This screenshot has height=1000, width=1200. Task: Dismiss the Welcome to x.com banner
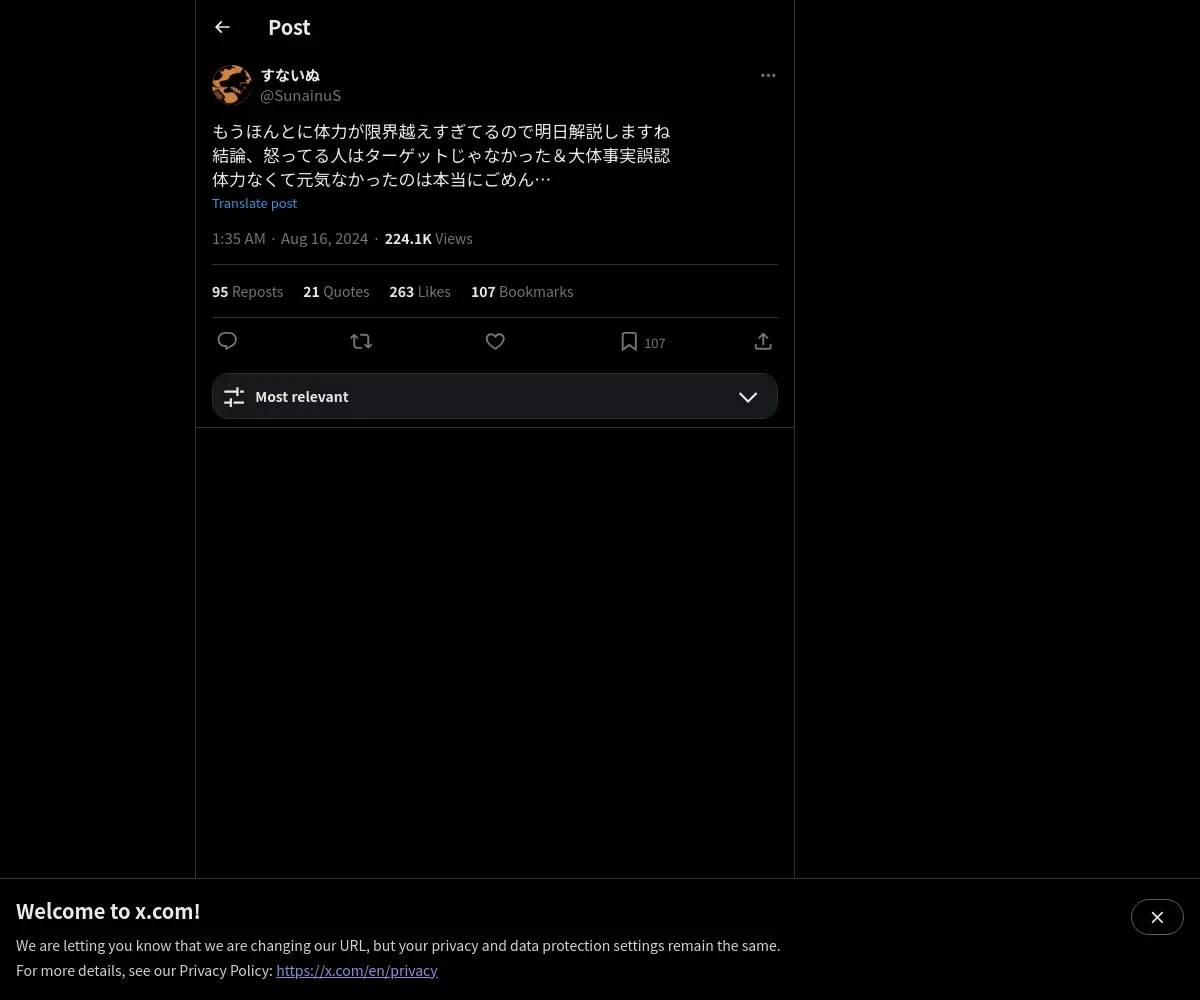click(1157, 917)
